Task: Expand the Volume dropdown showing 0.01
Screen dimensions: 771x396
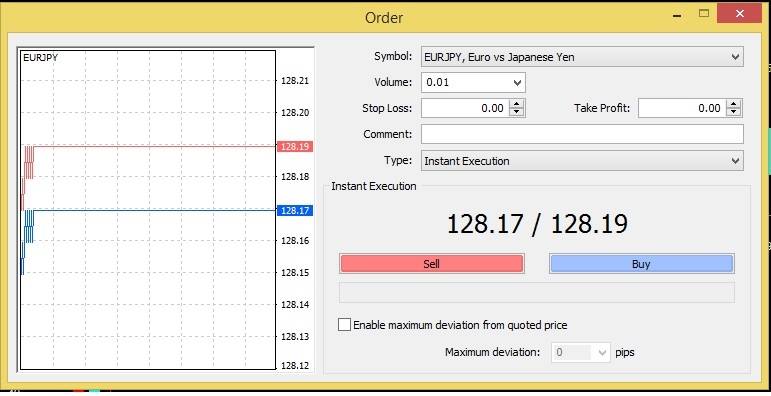Action: (x=517, y=83)
